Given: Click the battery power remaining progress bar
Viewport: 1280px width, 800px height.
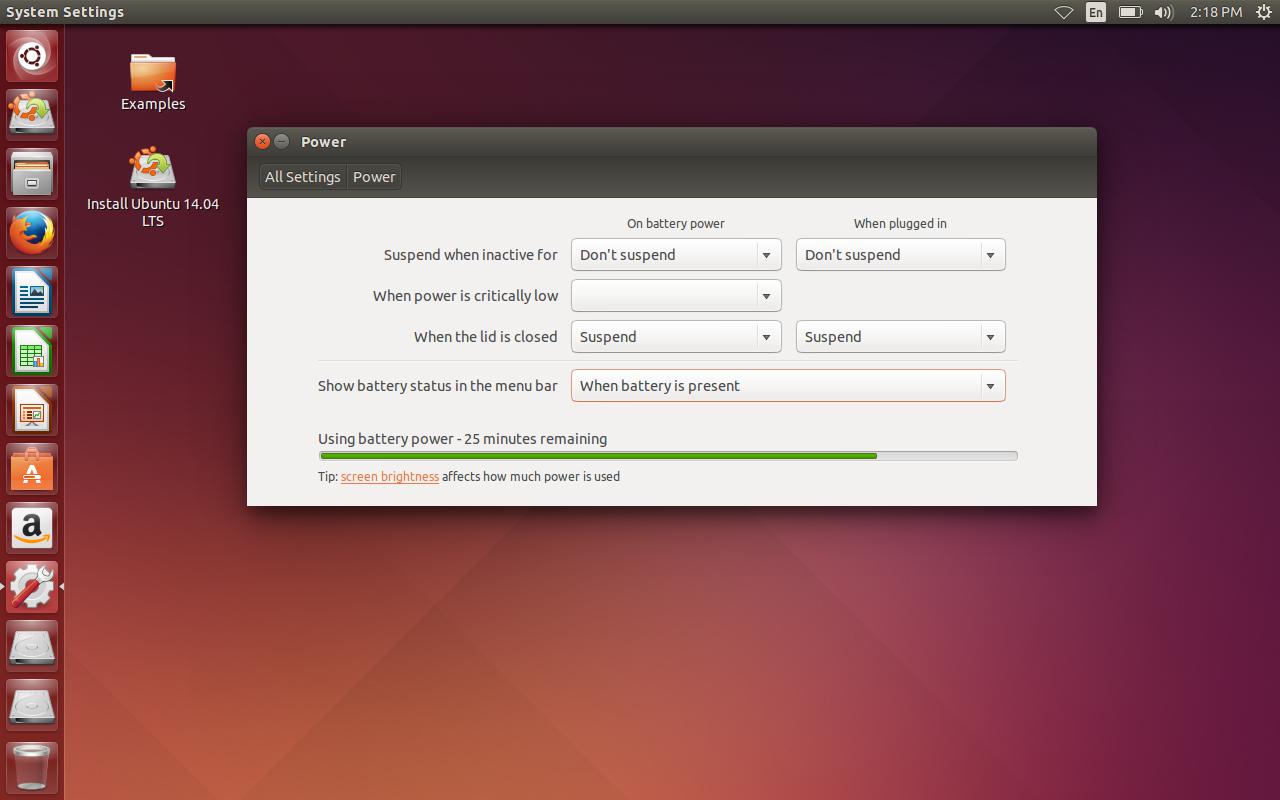Looking at the screenshot, I should coord(667,456).
